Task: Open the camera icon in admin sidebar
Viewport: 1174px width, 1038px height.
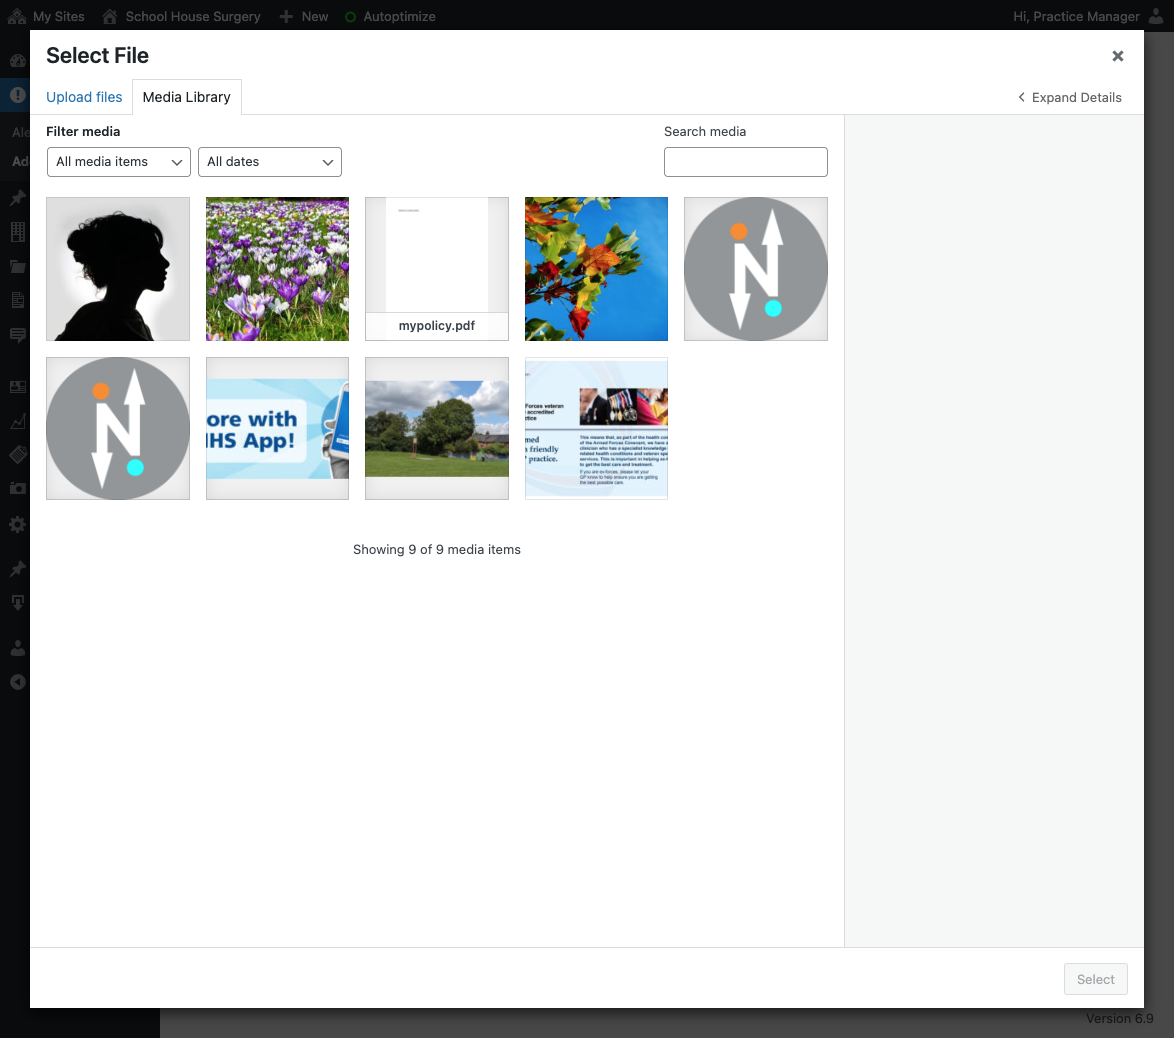Action: pyautogui.click(x=17, y=488)
